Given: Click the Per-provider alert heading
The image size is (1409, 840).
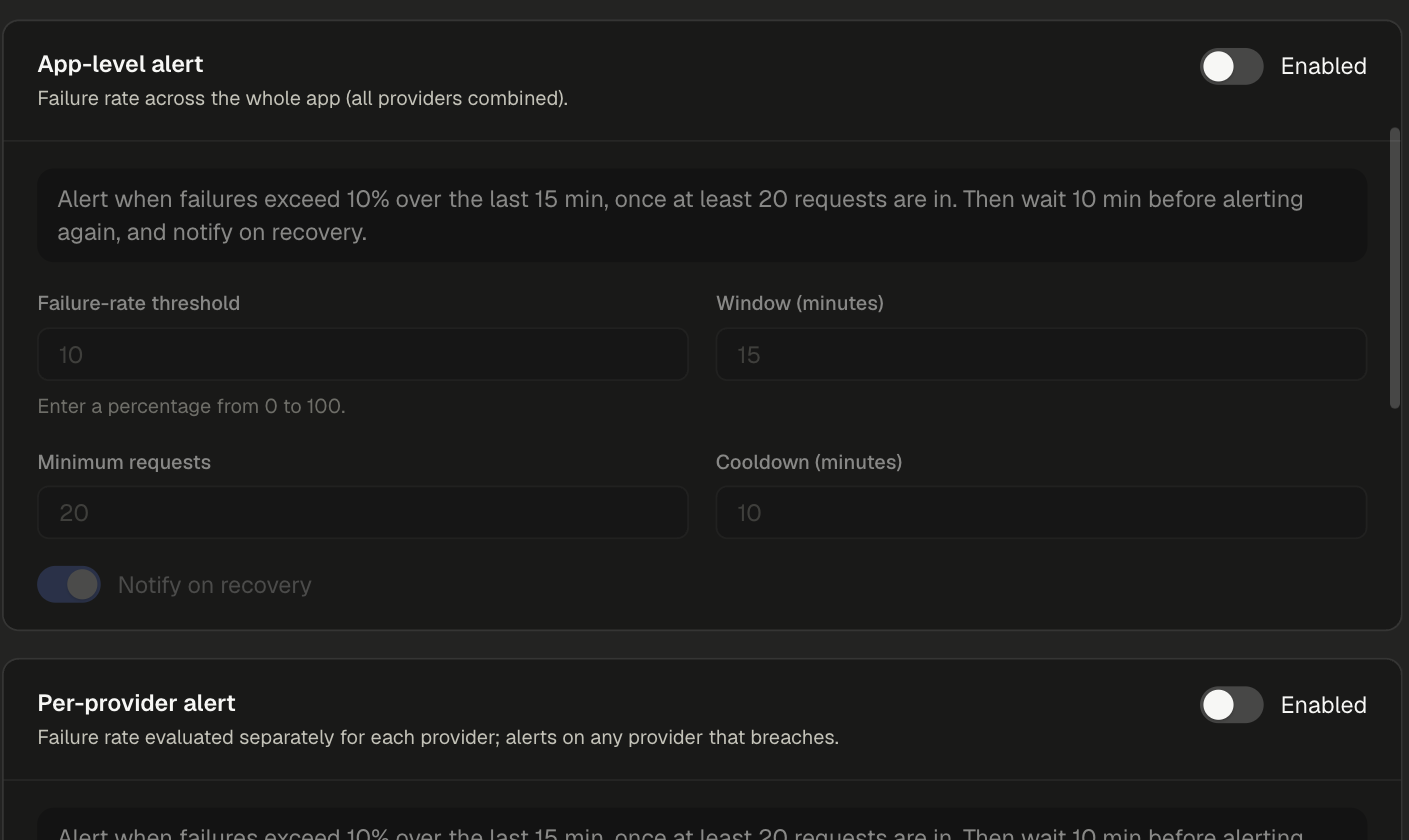Looking at the screenshot, I should pyautogui.click(x=137, y=703).
